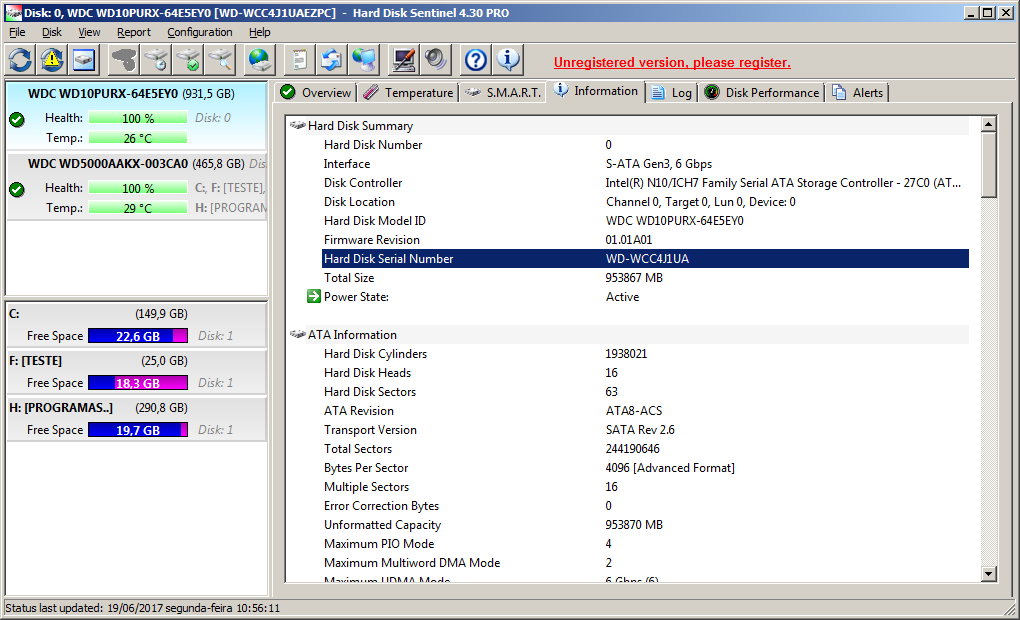1020x620 pixels.
Task: Switch to the S.M.A.R.T. tab
Action: point(503,92)
